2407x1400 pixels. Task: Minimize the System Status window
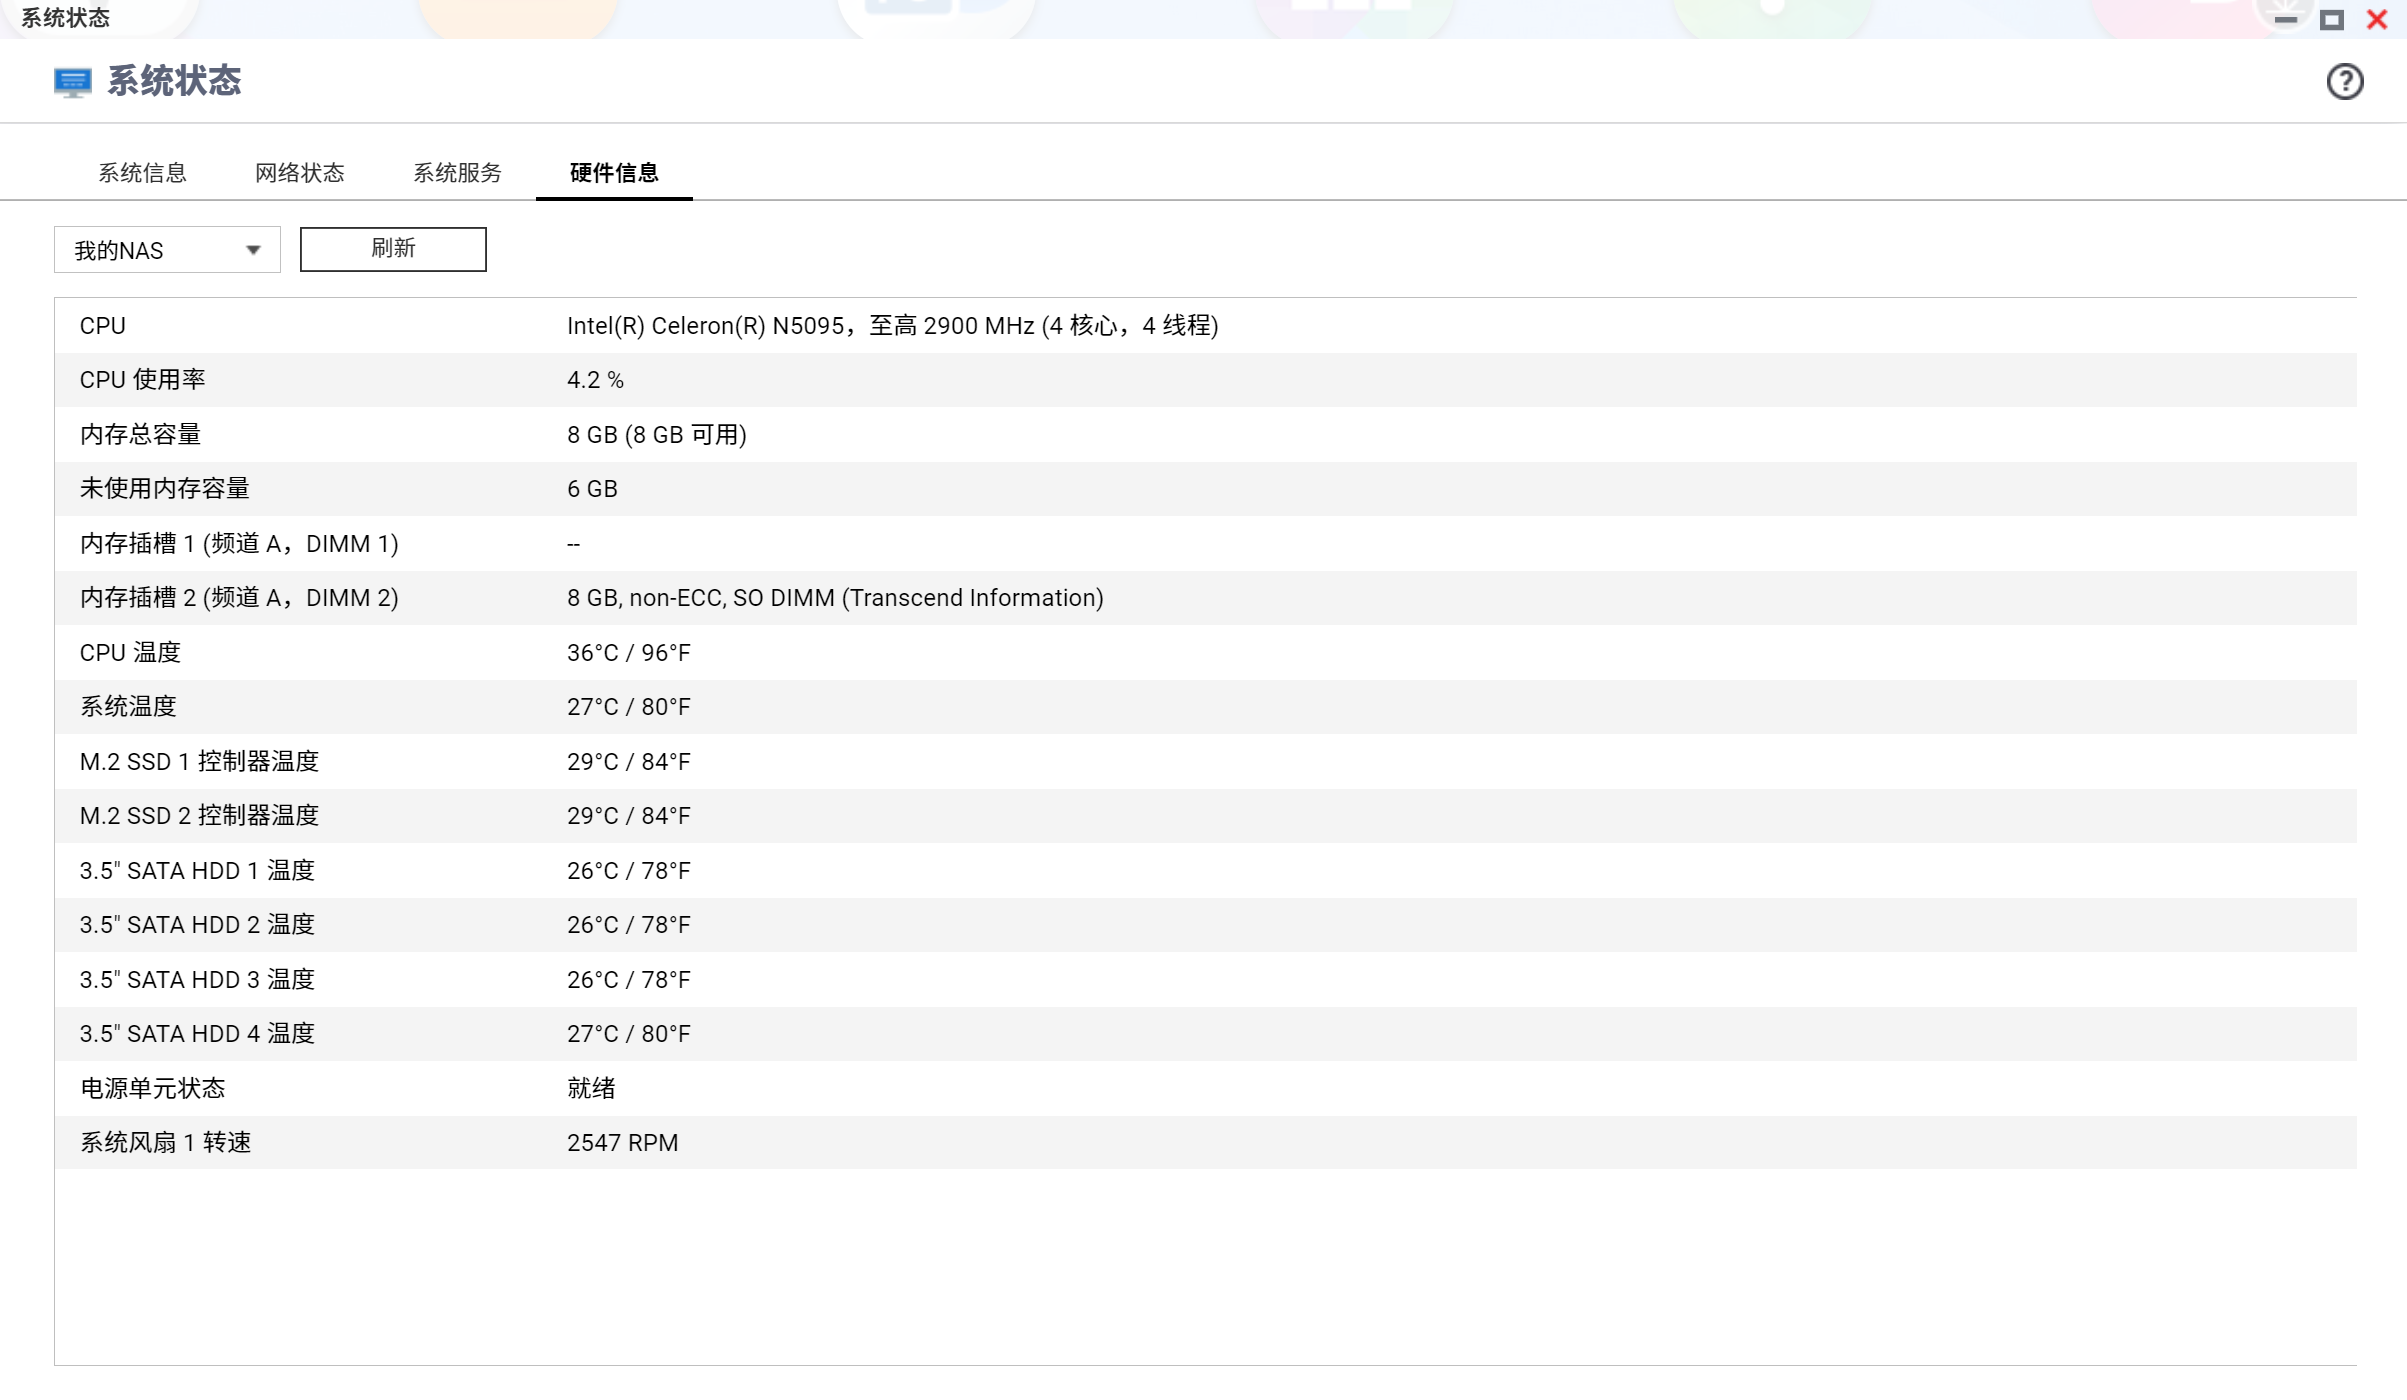[2285, 19]
